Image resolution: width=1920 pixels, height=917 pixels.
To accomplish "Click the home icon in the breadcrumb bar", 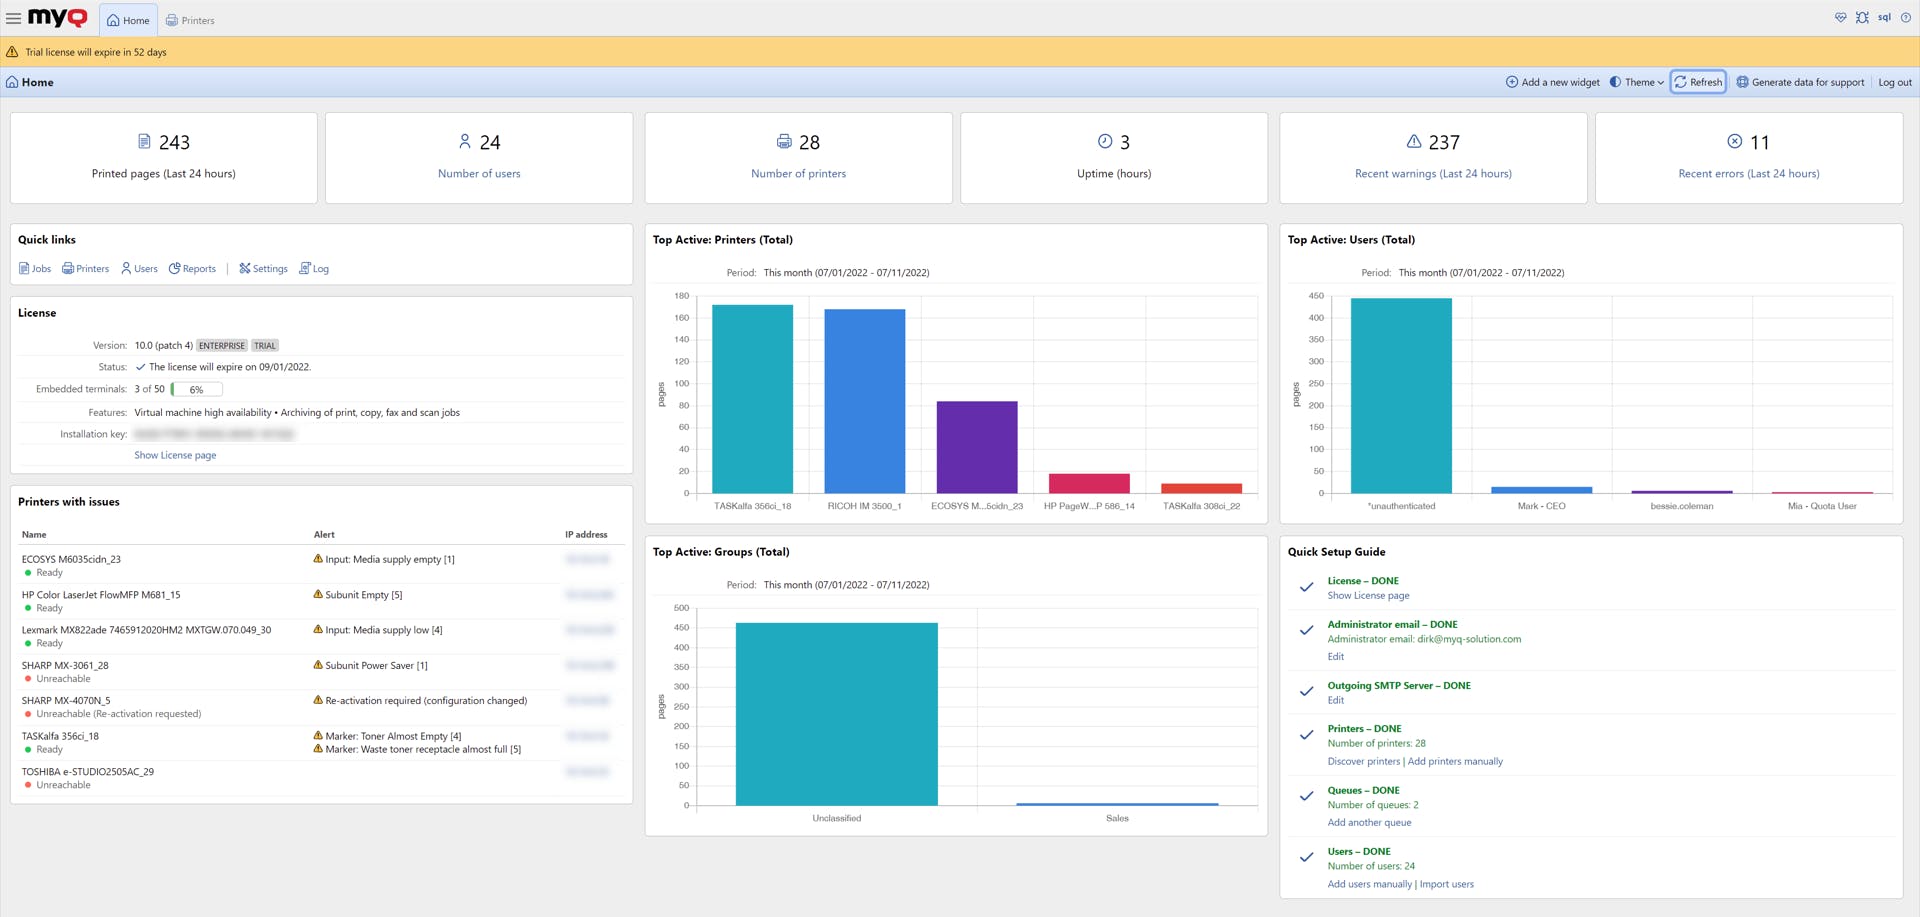I will pos(12,82).
